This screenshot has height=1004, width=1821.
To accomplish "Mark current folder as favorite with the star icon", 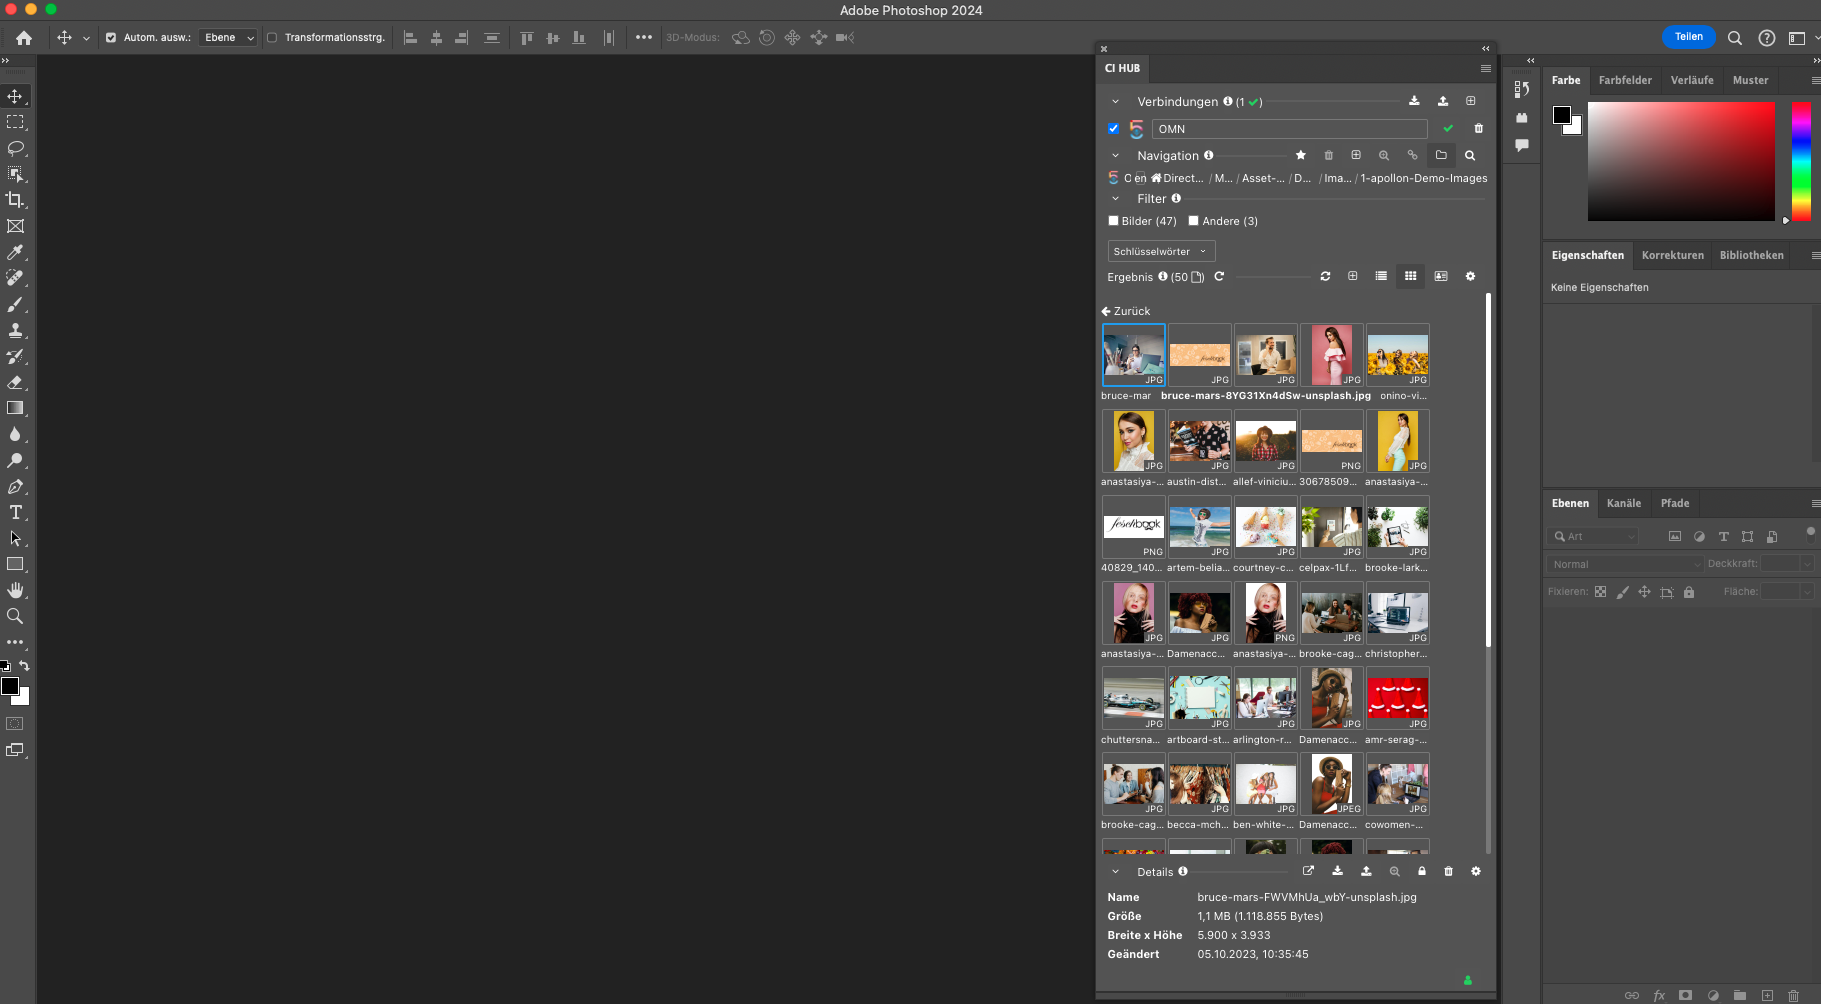I will pos(1300,155).
